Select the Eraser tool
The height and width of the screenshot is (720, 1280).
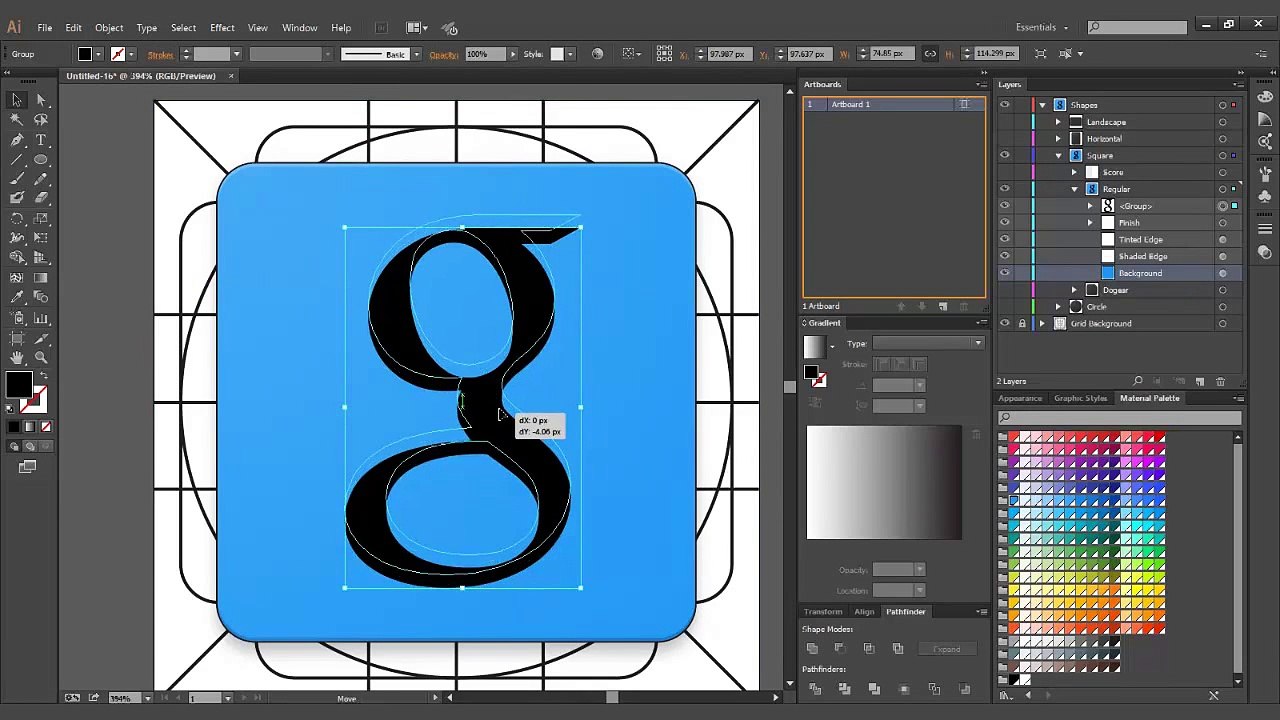click(41, 199)
